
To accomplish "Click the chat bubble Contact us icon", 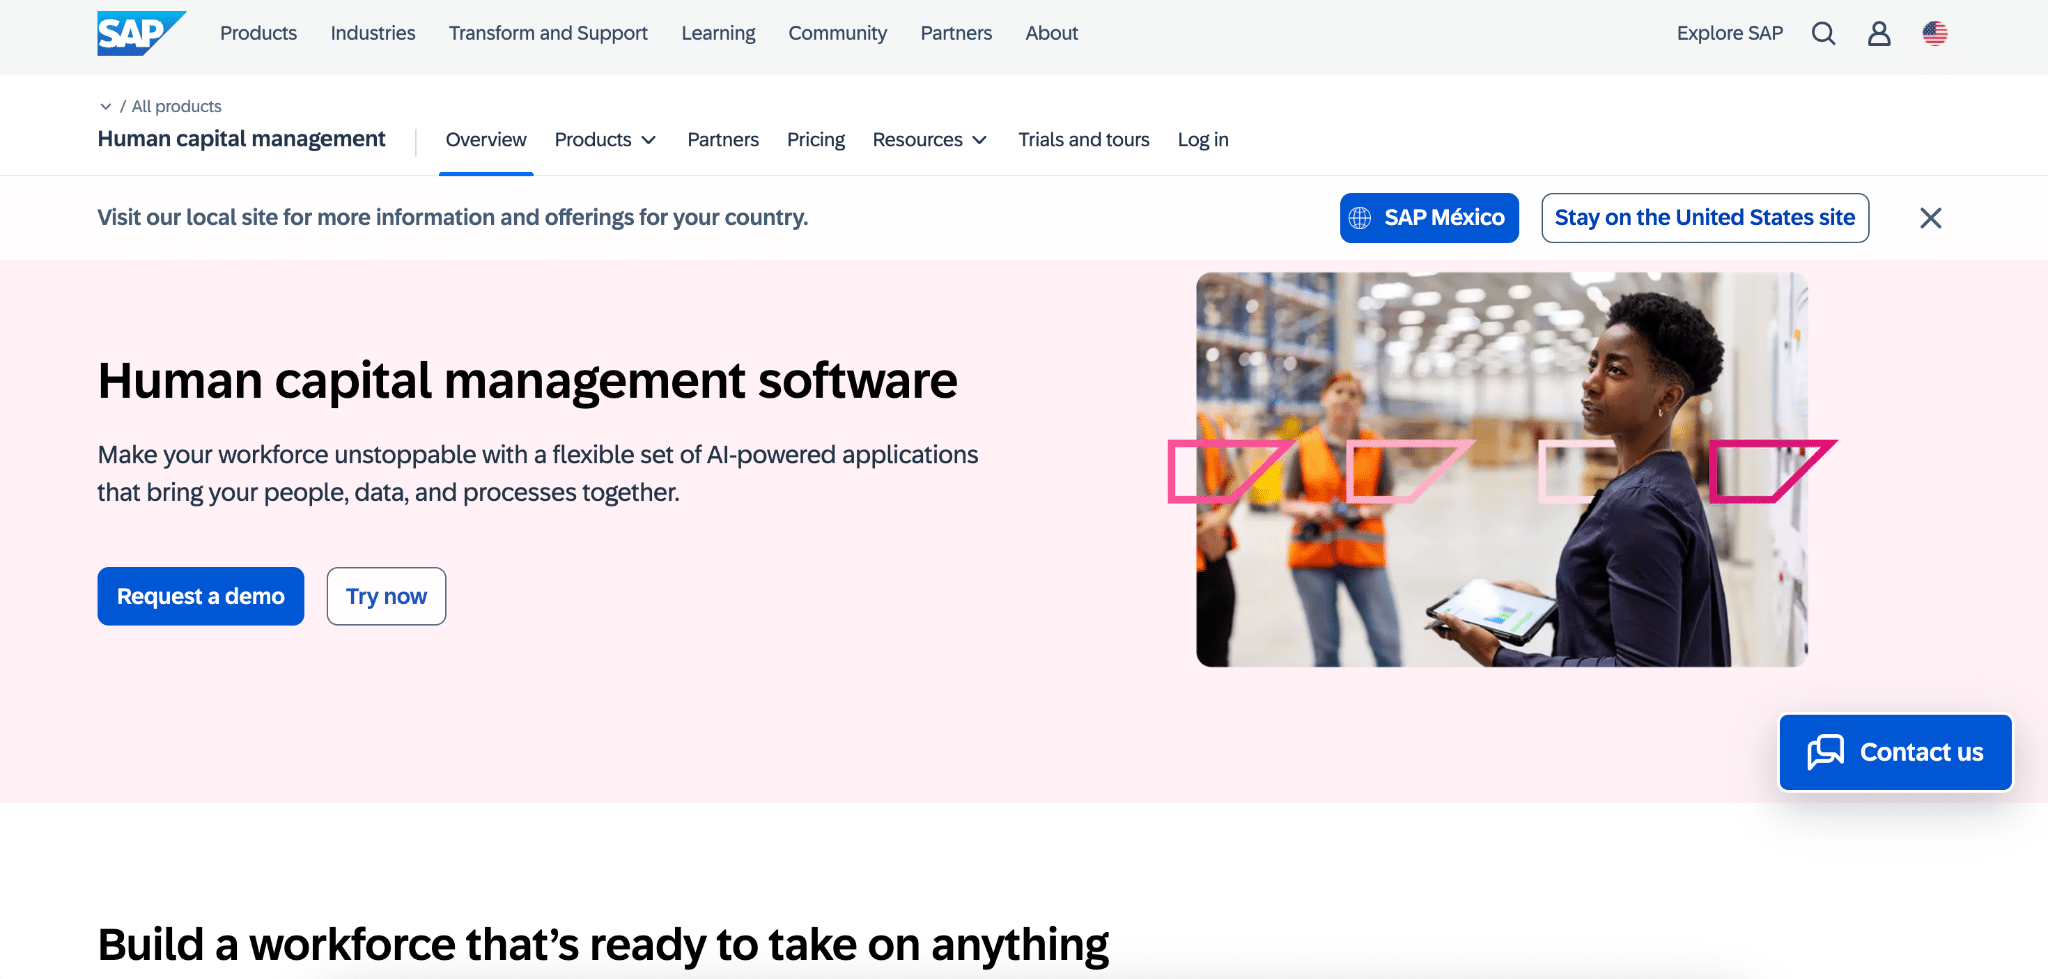I will point(1825,752).
